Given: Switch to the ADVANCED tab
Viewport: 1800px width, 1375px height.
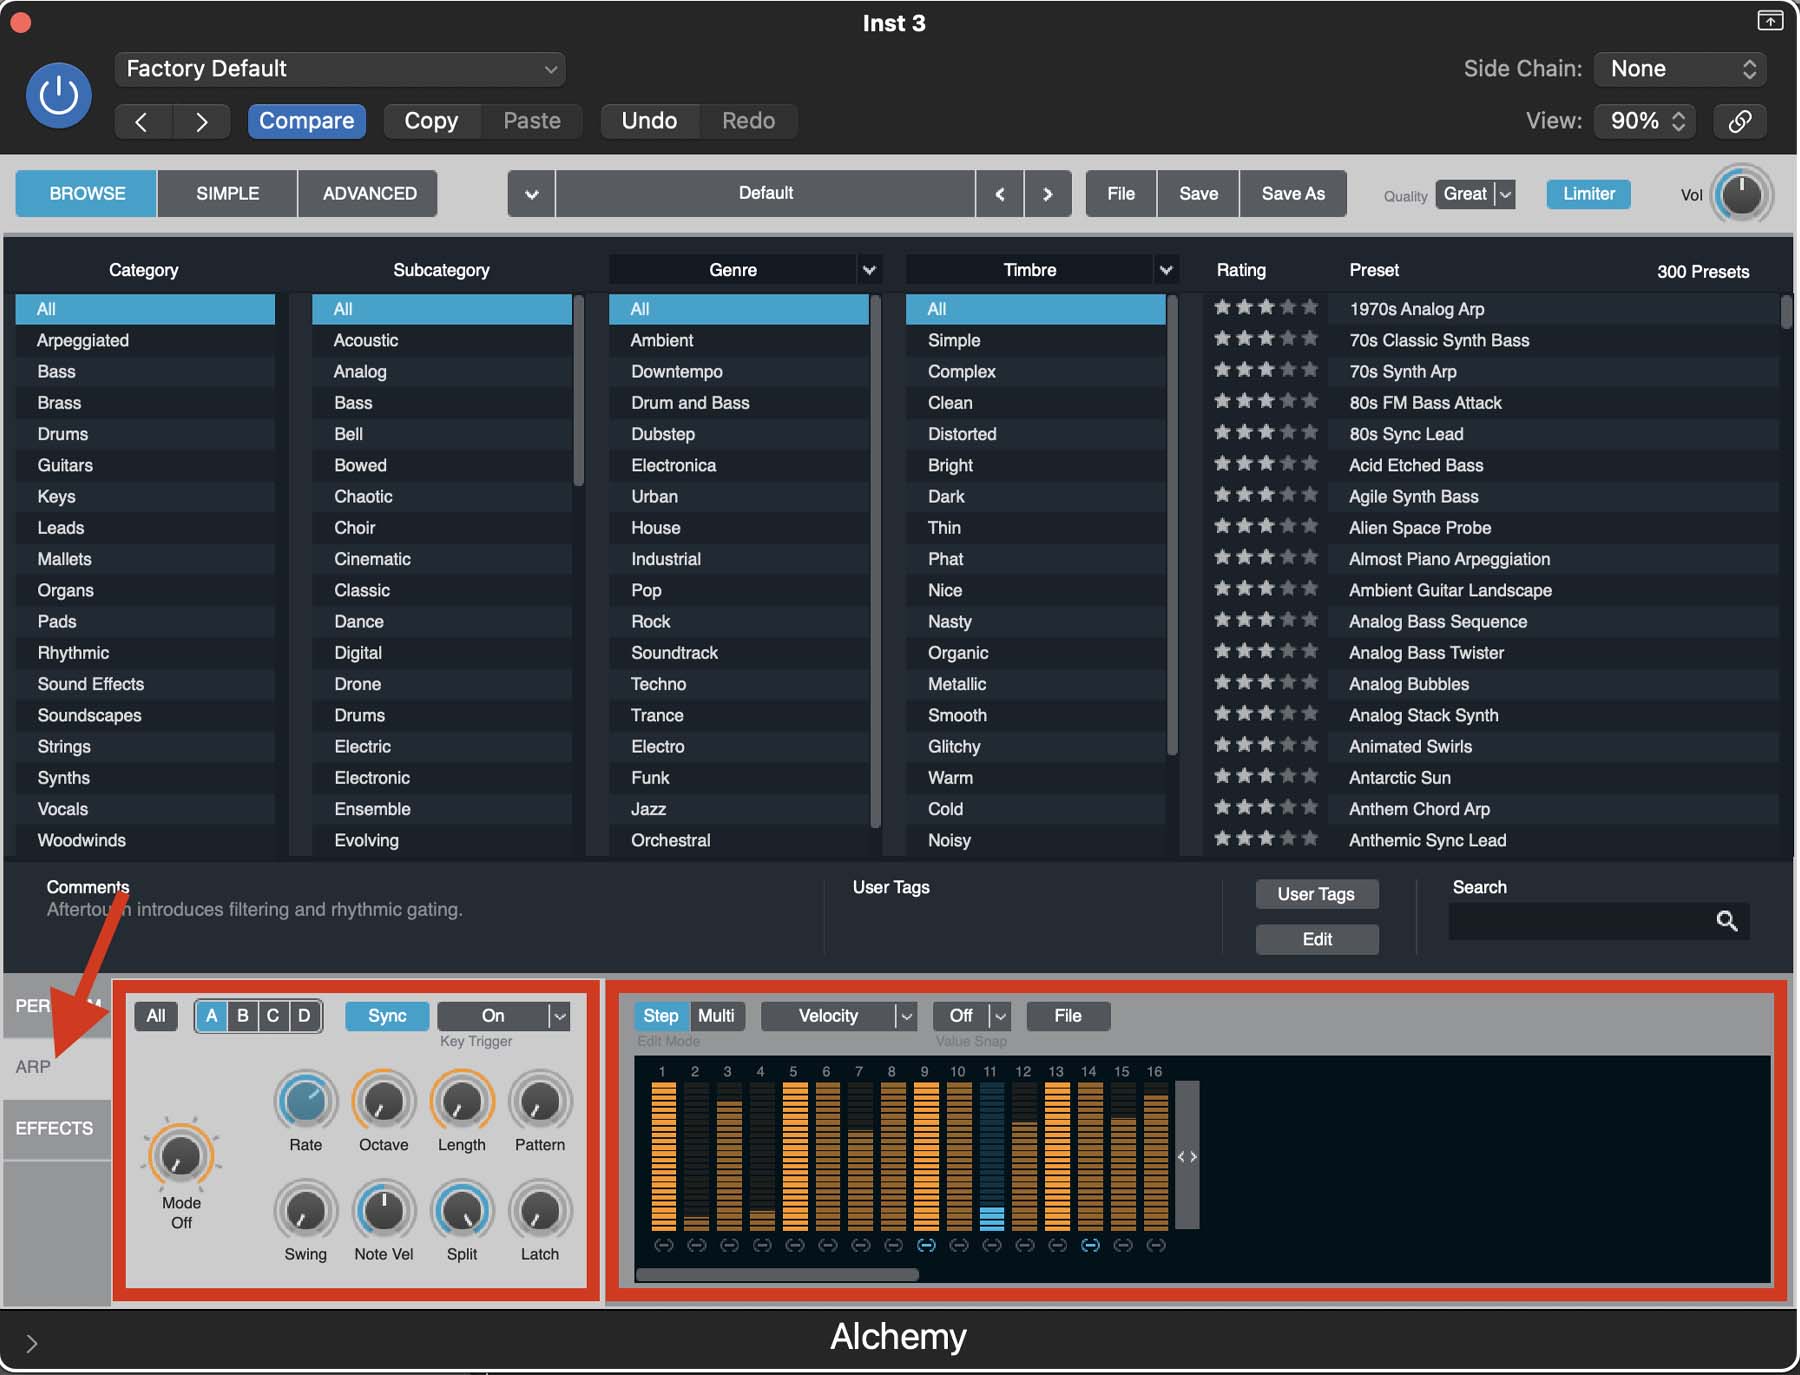Looking at the screenshot, I should (x=369, y=194).
